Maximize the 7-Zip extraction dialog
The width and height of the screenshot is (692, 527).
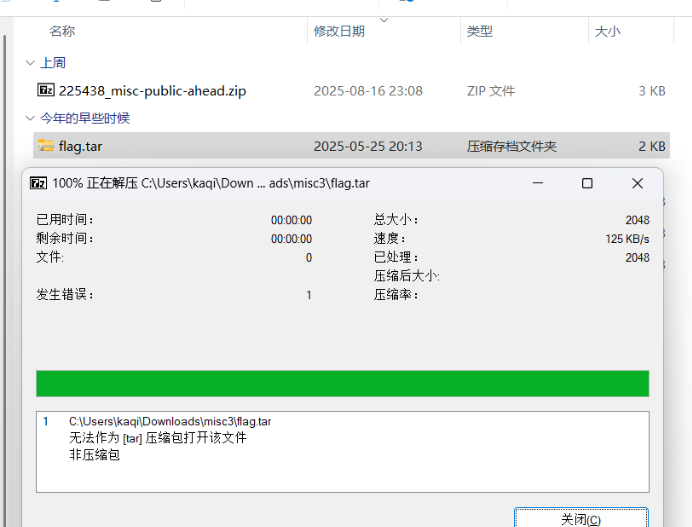[x=587, y=183]
